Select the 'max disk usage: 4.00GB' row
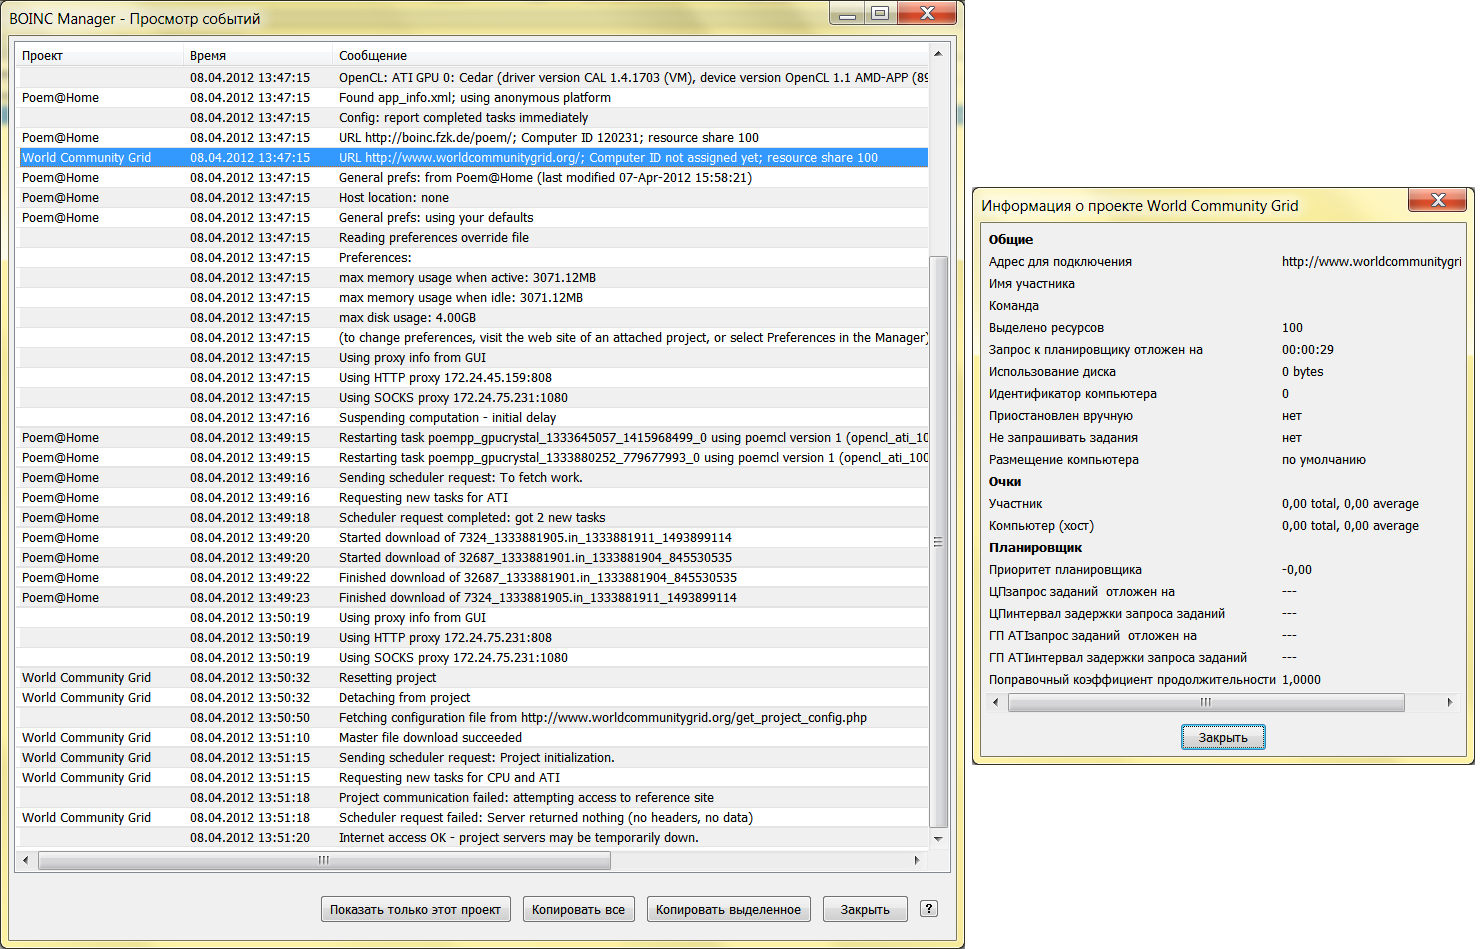Screen dimensions: 1482x949 473,317
